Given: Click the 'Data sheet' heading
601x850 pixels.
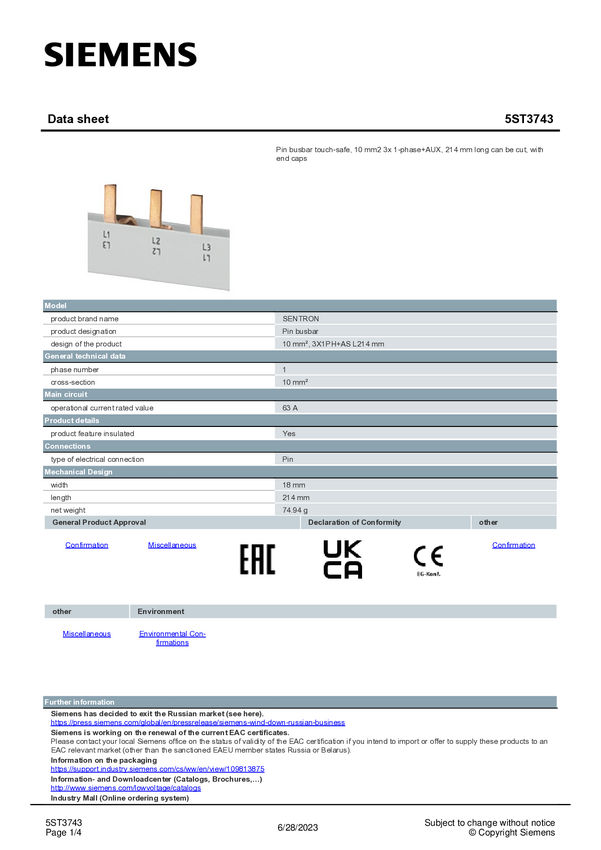Looking at the screenshot, I should pyautogui.click(x=78, y=119).
